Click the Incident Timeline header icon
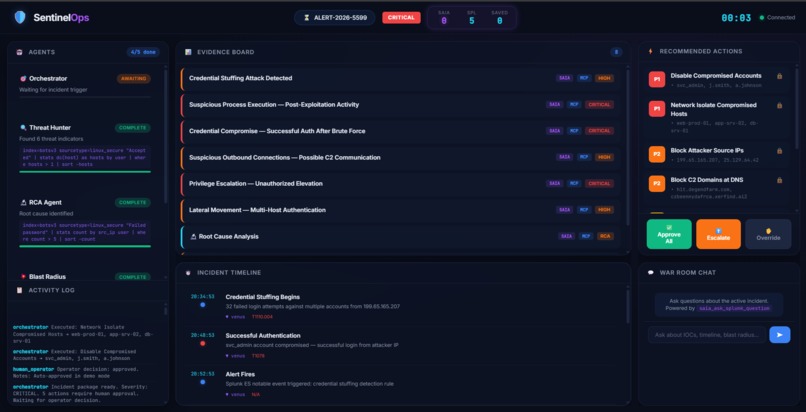 click(188, 272)
